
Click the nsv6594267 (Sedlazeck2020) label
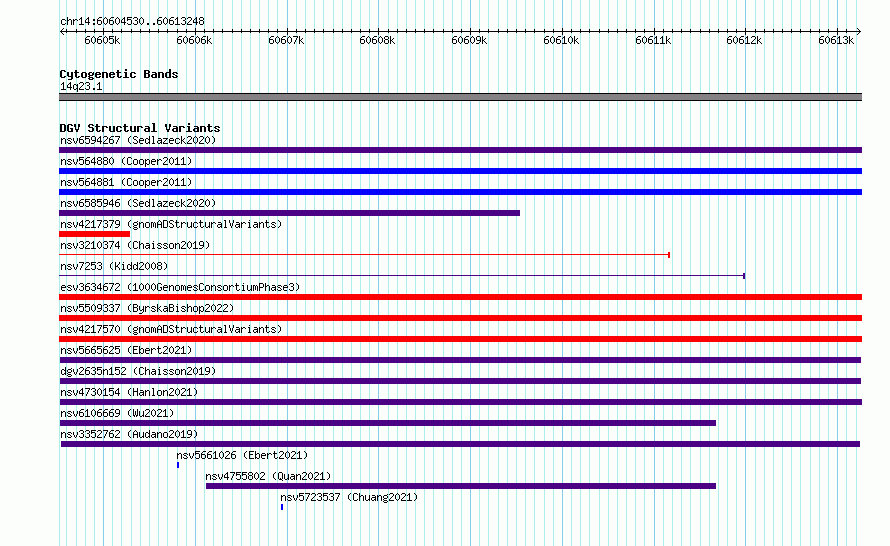click(x=138, y=140)
